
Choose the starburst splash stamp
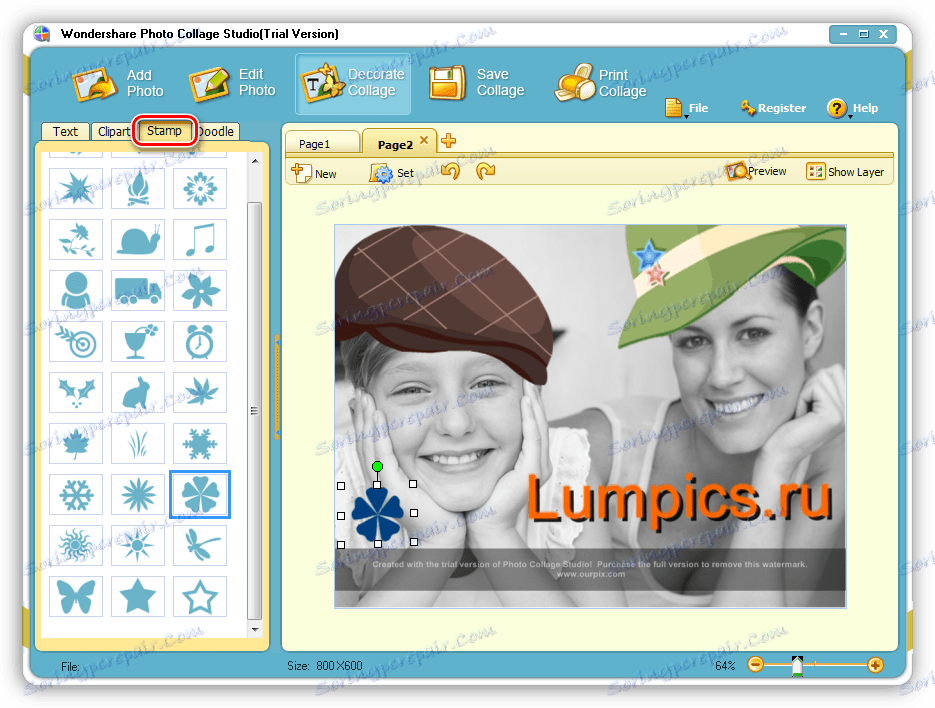pyautogui.click(x=76, y=188)
